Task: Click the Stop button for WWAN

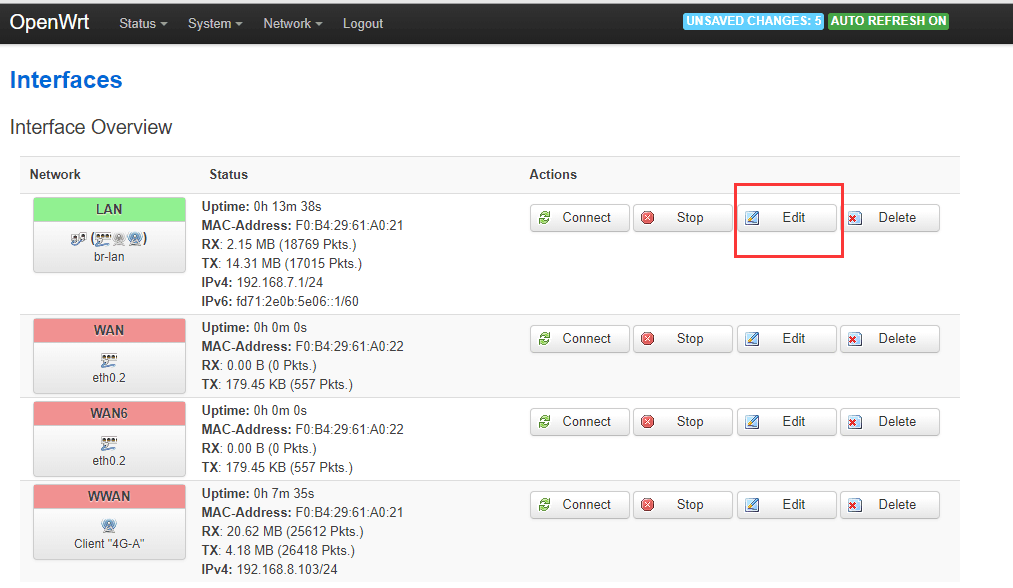Action: pyautogui.click(x=683, y=505)
